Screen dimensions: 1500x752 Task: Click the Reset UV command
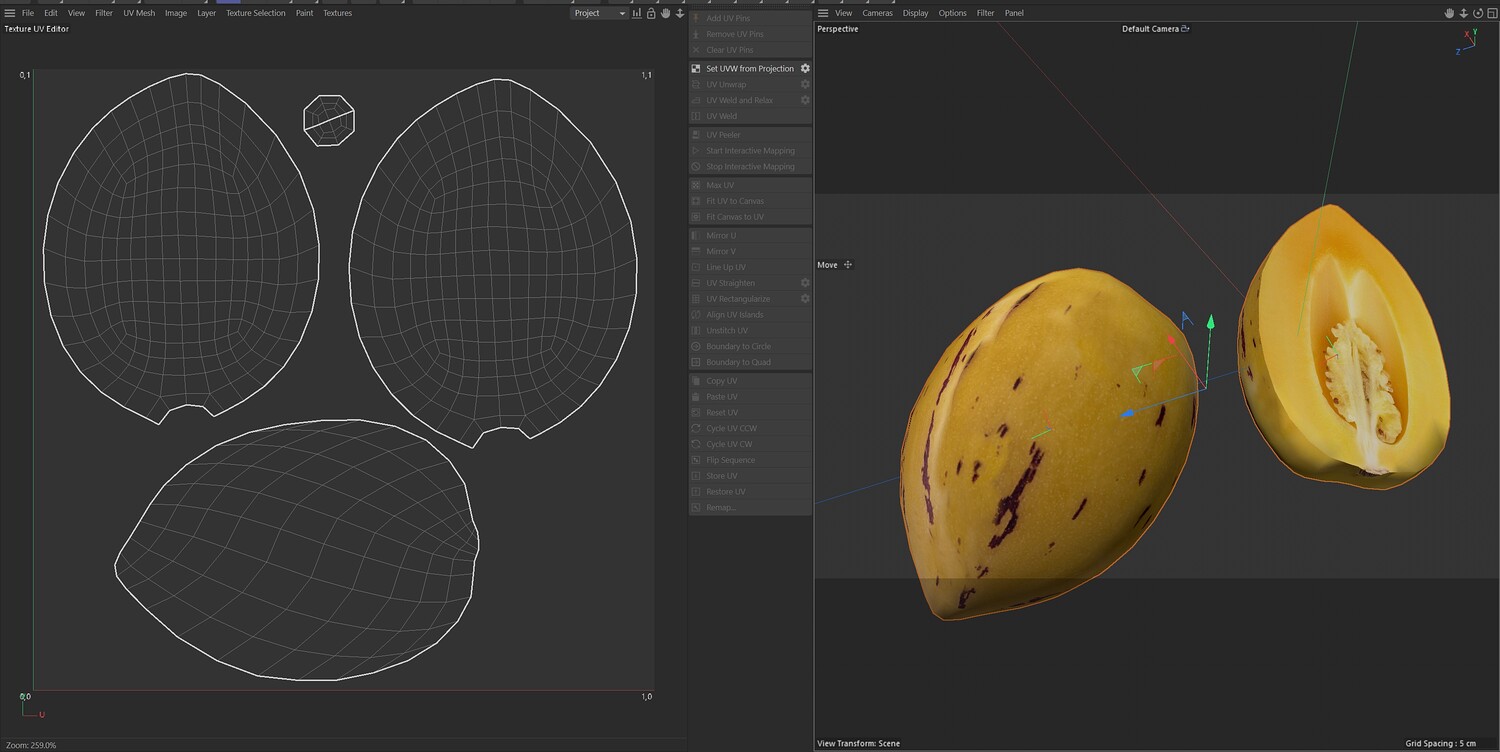pyautogui.click(x=750, y=413)
